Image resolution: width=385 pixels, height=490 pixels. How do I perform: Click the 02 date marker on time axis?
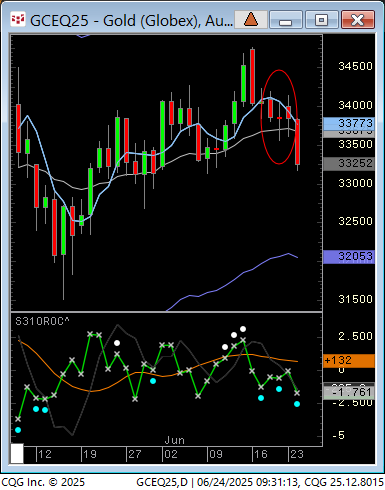[171, 454]
